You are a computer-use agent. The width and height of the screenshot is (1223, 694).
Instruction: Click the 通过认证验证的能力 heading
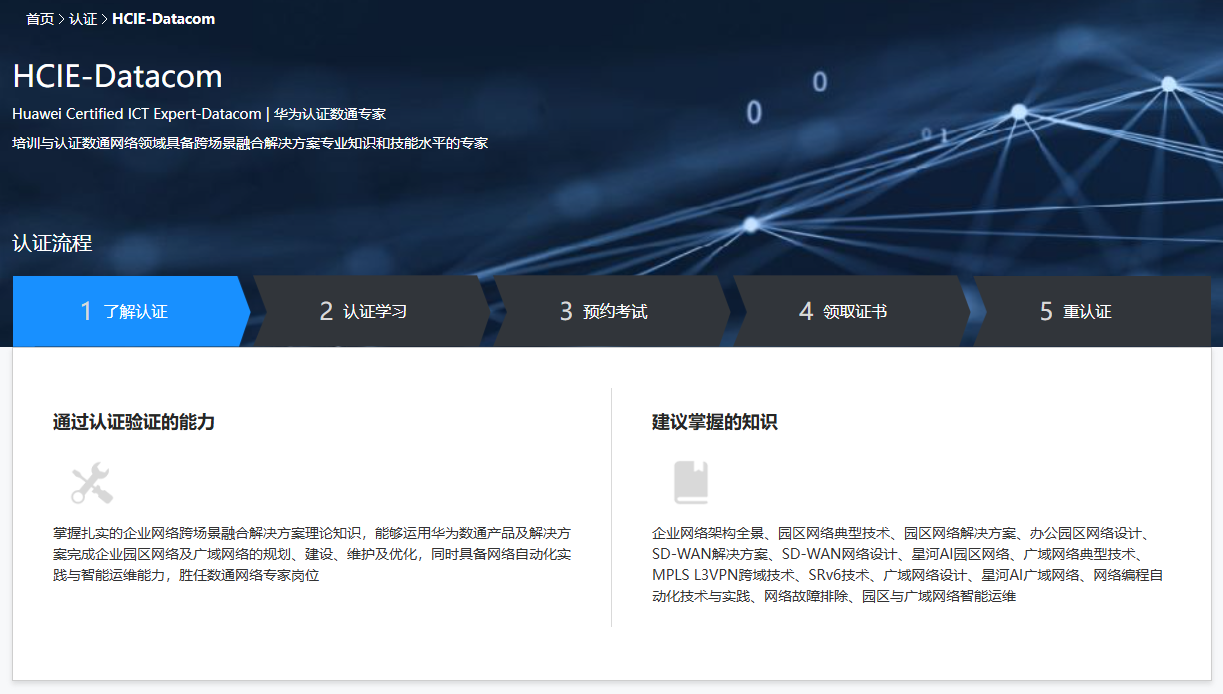coord(134,422)
